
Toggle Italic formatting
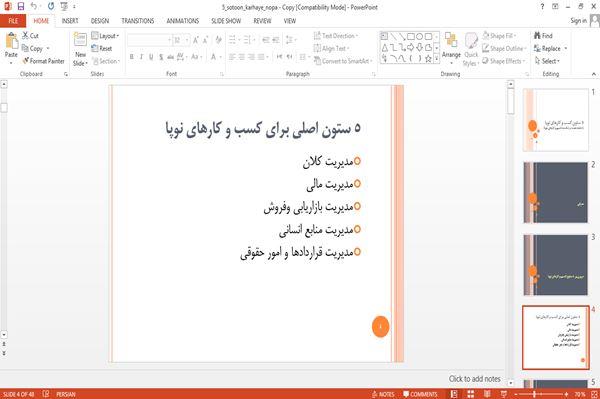pyautogui.click(x=141, y=57)
